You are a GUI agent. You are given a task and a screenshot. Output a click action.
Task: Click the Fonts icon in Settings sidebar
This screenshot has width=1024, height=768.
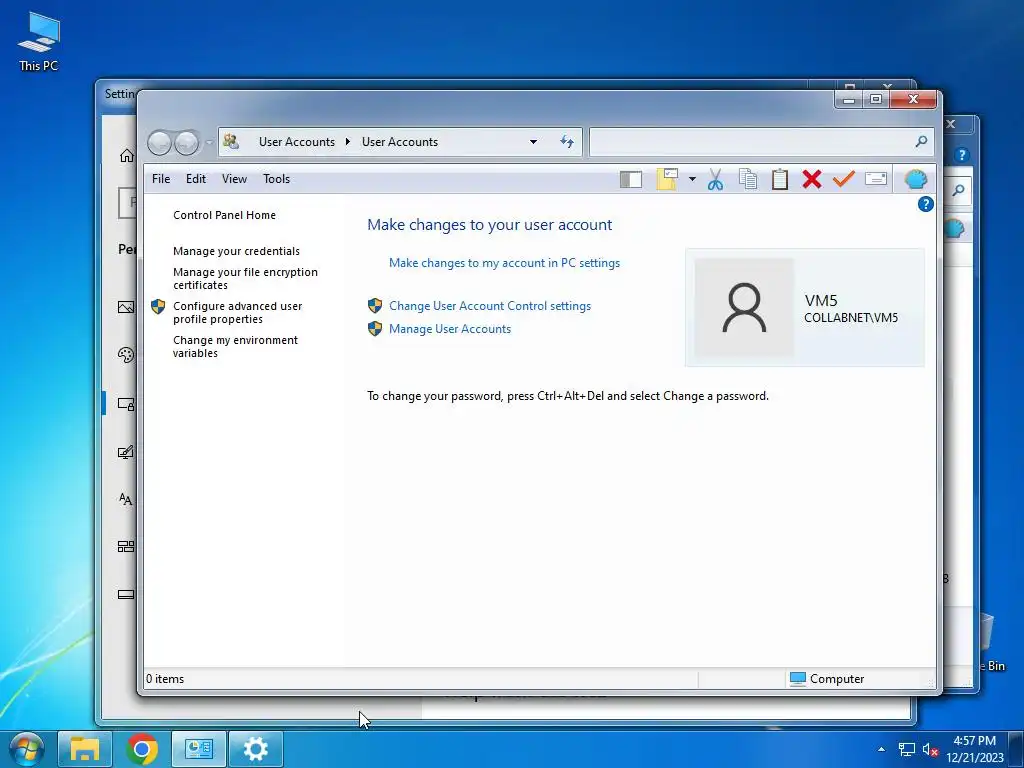pos(125,500)
